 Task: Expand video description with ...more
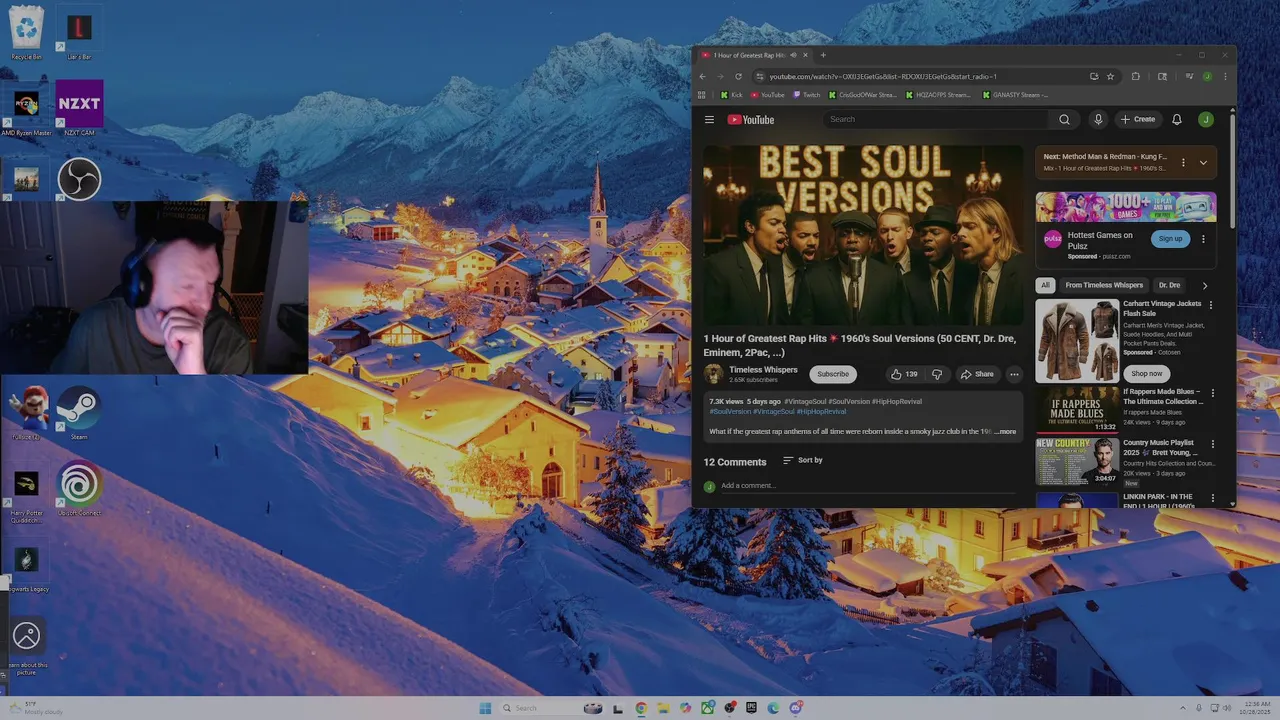[x=1006, y=432]
